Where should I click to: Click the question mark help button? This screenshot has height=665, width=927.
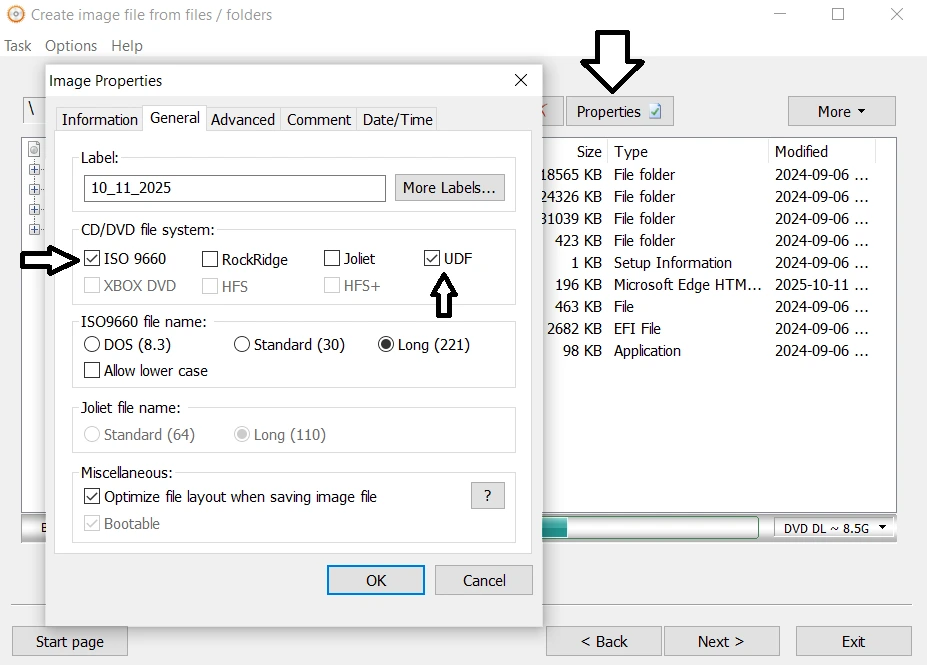(x=487, y=496)
